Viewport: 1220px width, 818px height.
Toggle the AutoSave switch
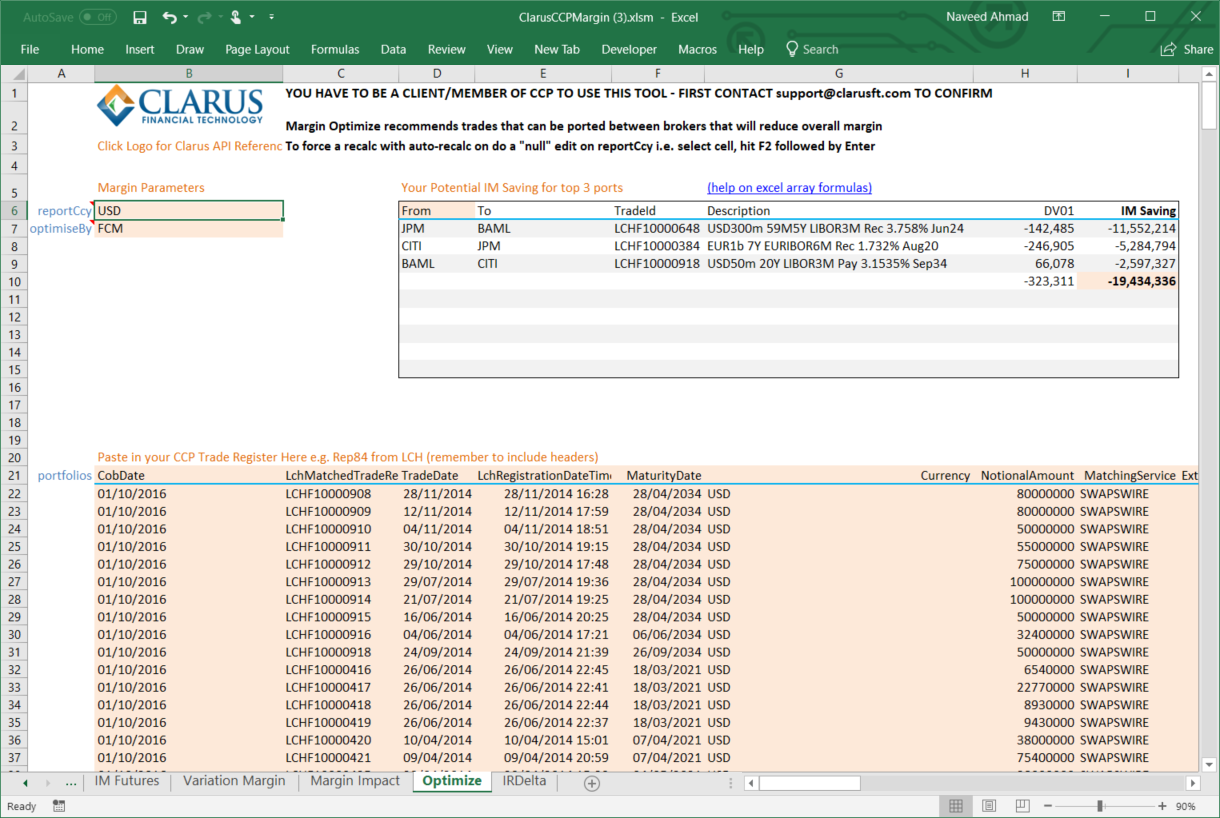click(97, 17)
